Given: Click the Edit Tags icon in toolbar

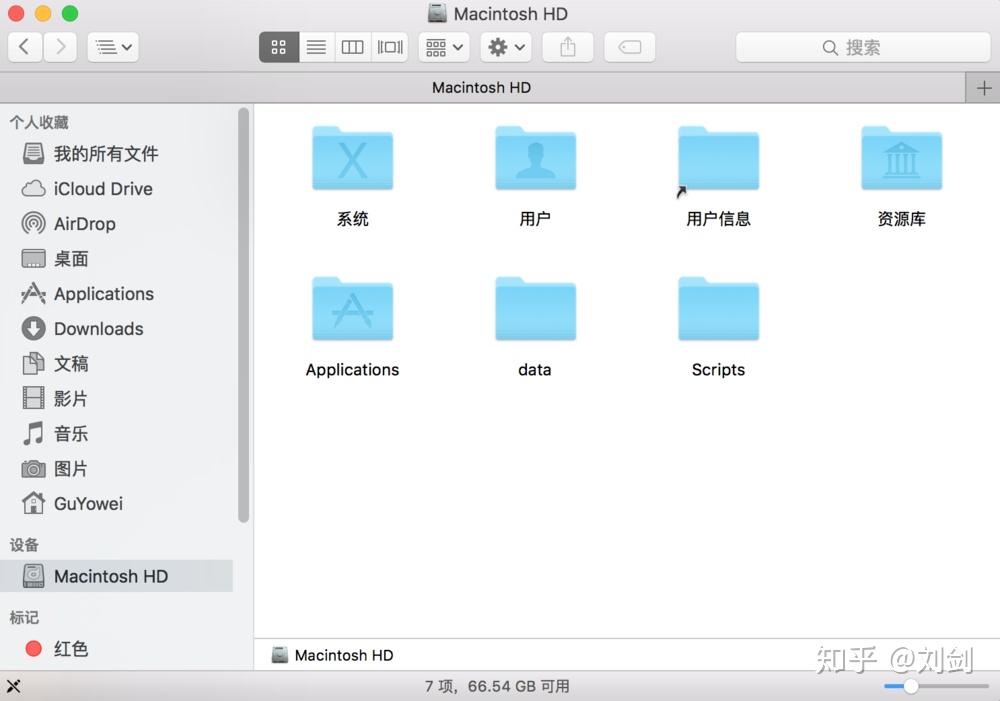Looking at the screenshot, I should click(x=629, y=46).
